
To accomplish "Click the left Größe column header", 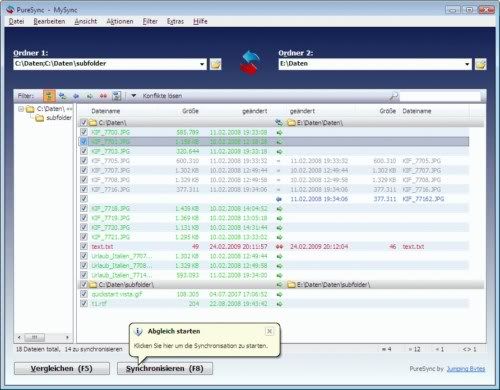I will coord(190,111).
